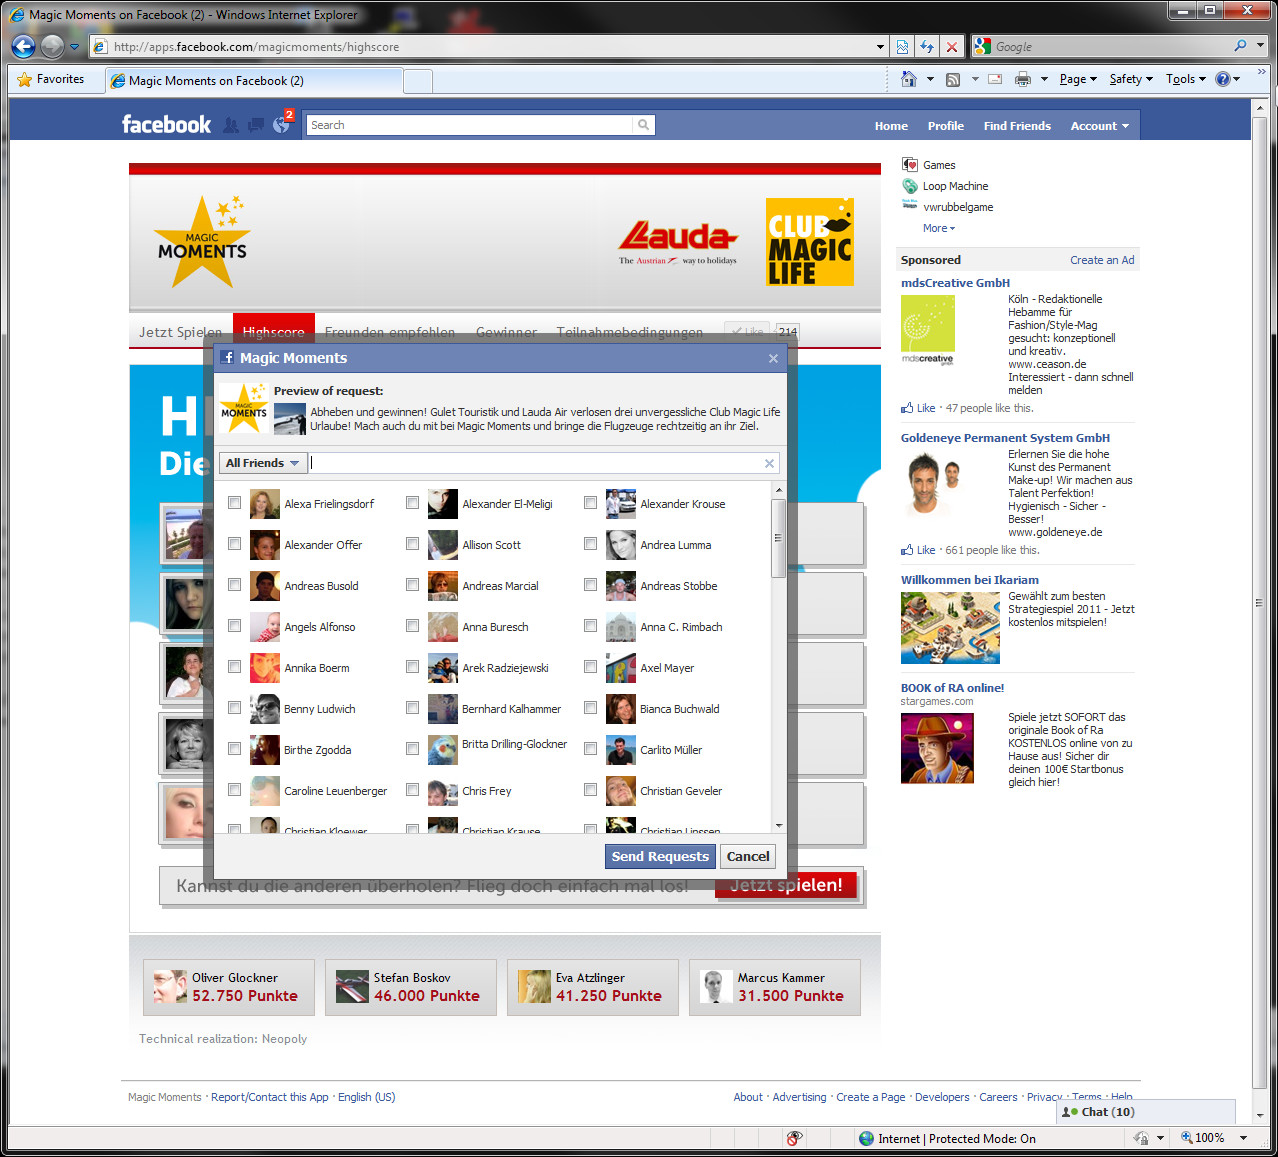Image resolution: width=1278 pixels, height=1157 pixels.
Task: Click the Games icon in sidebar
Action: tap(910, 165)
